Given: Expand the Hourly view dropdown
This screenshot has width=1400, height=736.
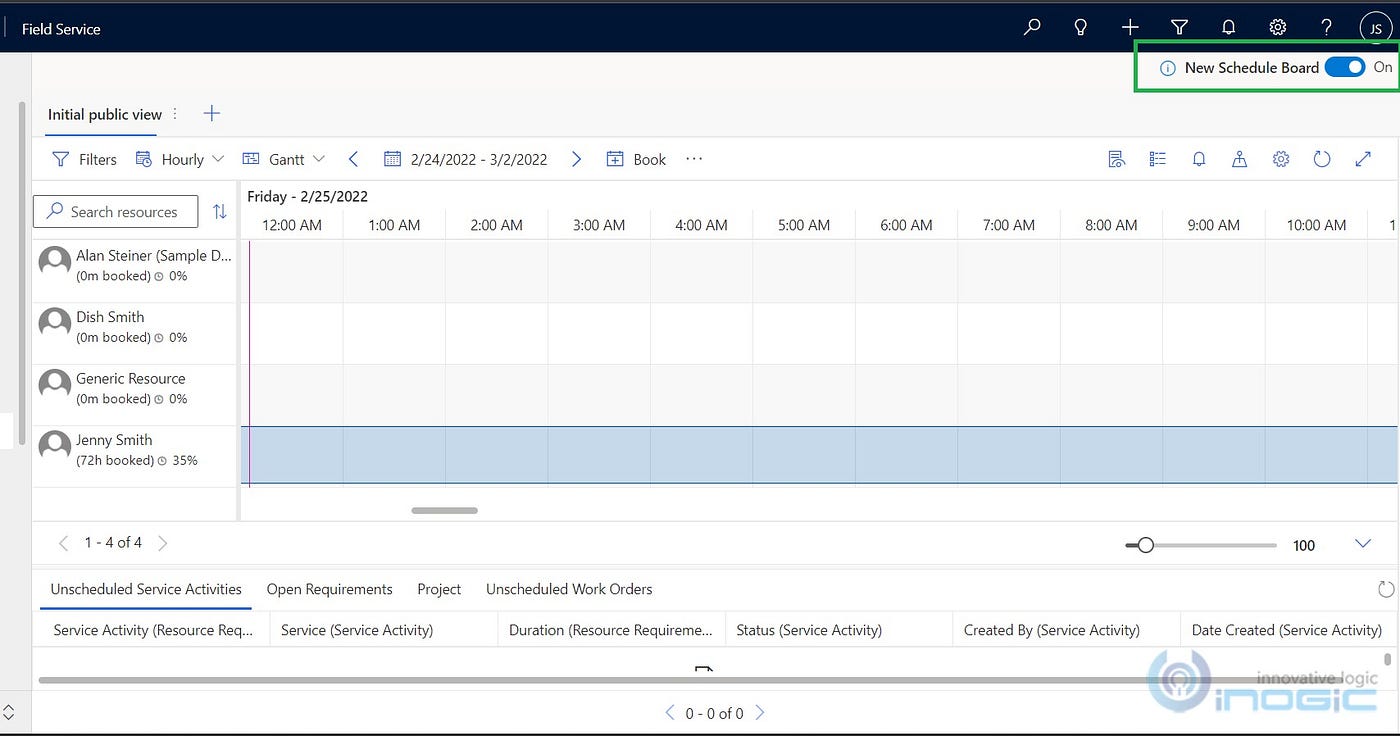Looking at the screenshot, I should click(x=180, y=159).
